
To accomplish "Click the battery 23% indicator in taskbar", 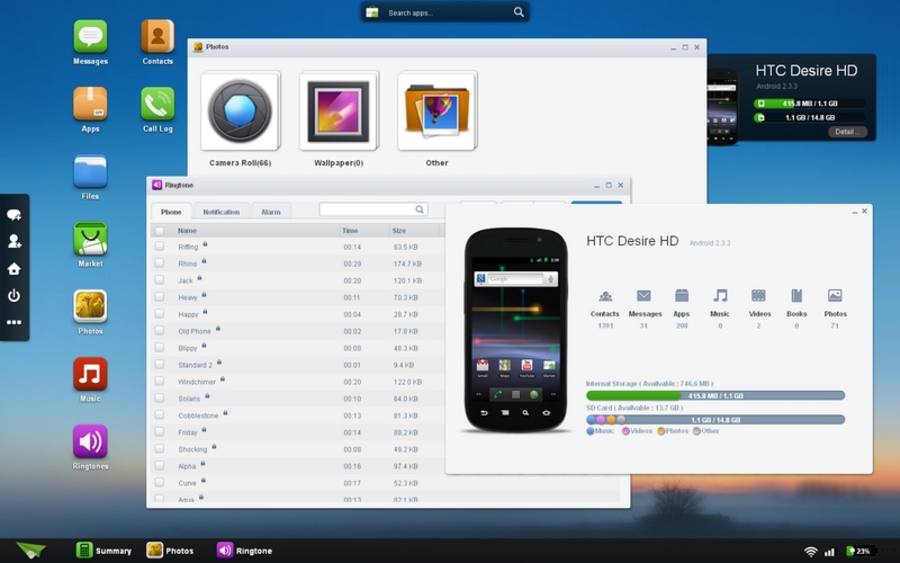I will click(x=859, y=551).
